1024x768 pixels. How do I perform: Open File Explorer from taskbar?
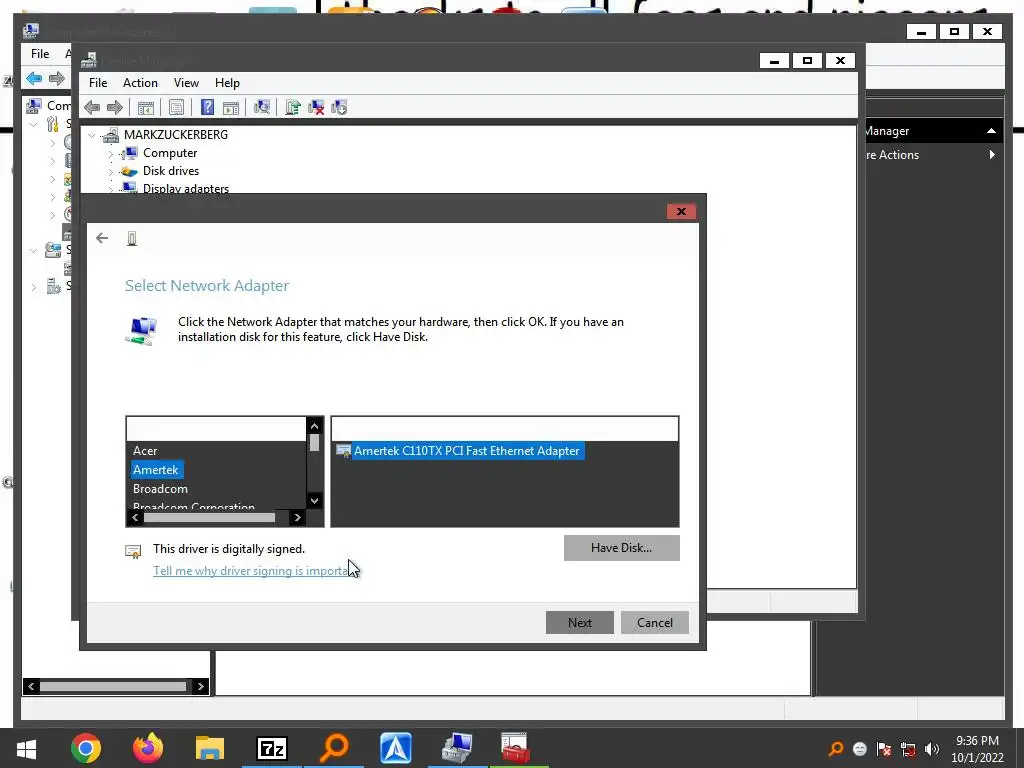(x=210, y=748)
